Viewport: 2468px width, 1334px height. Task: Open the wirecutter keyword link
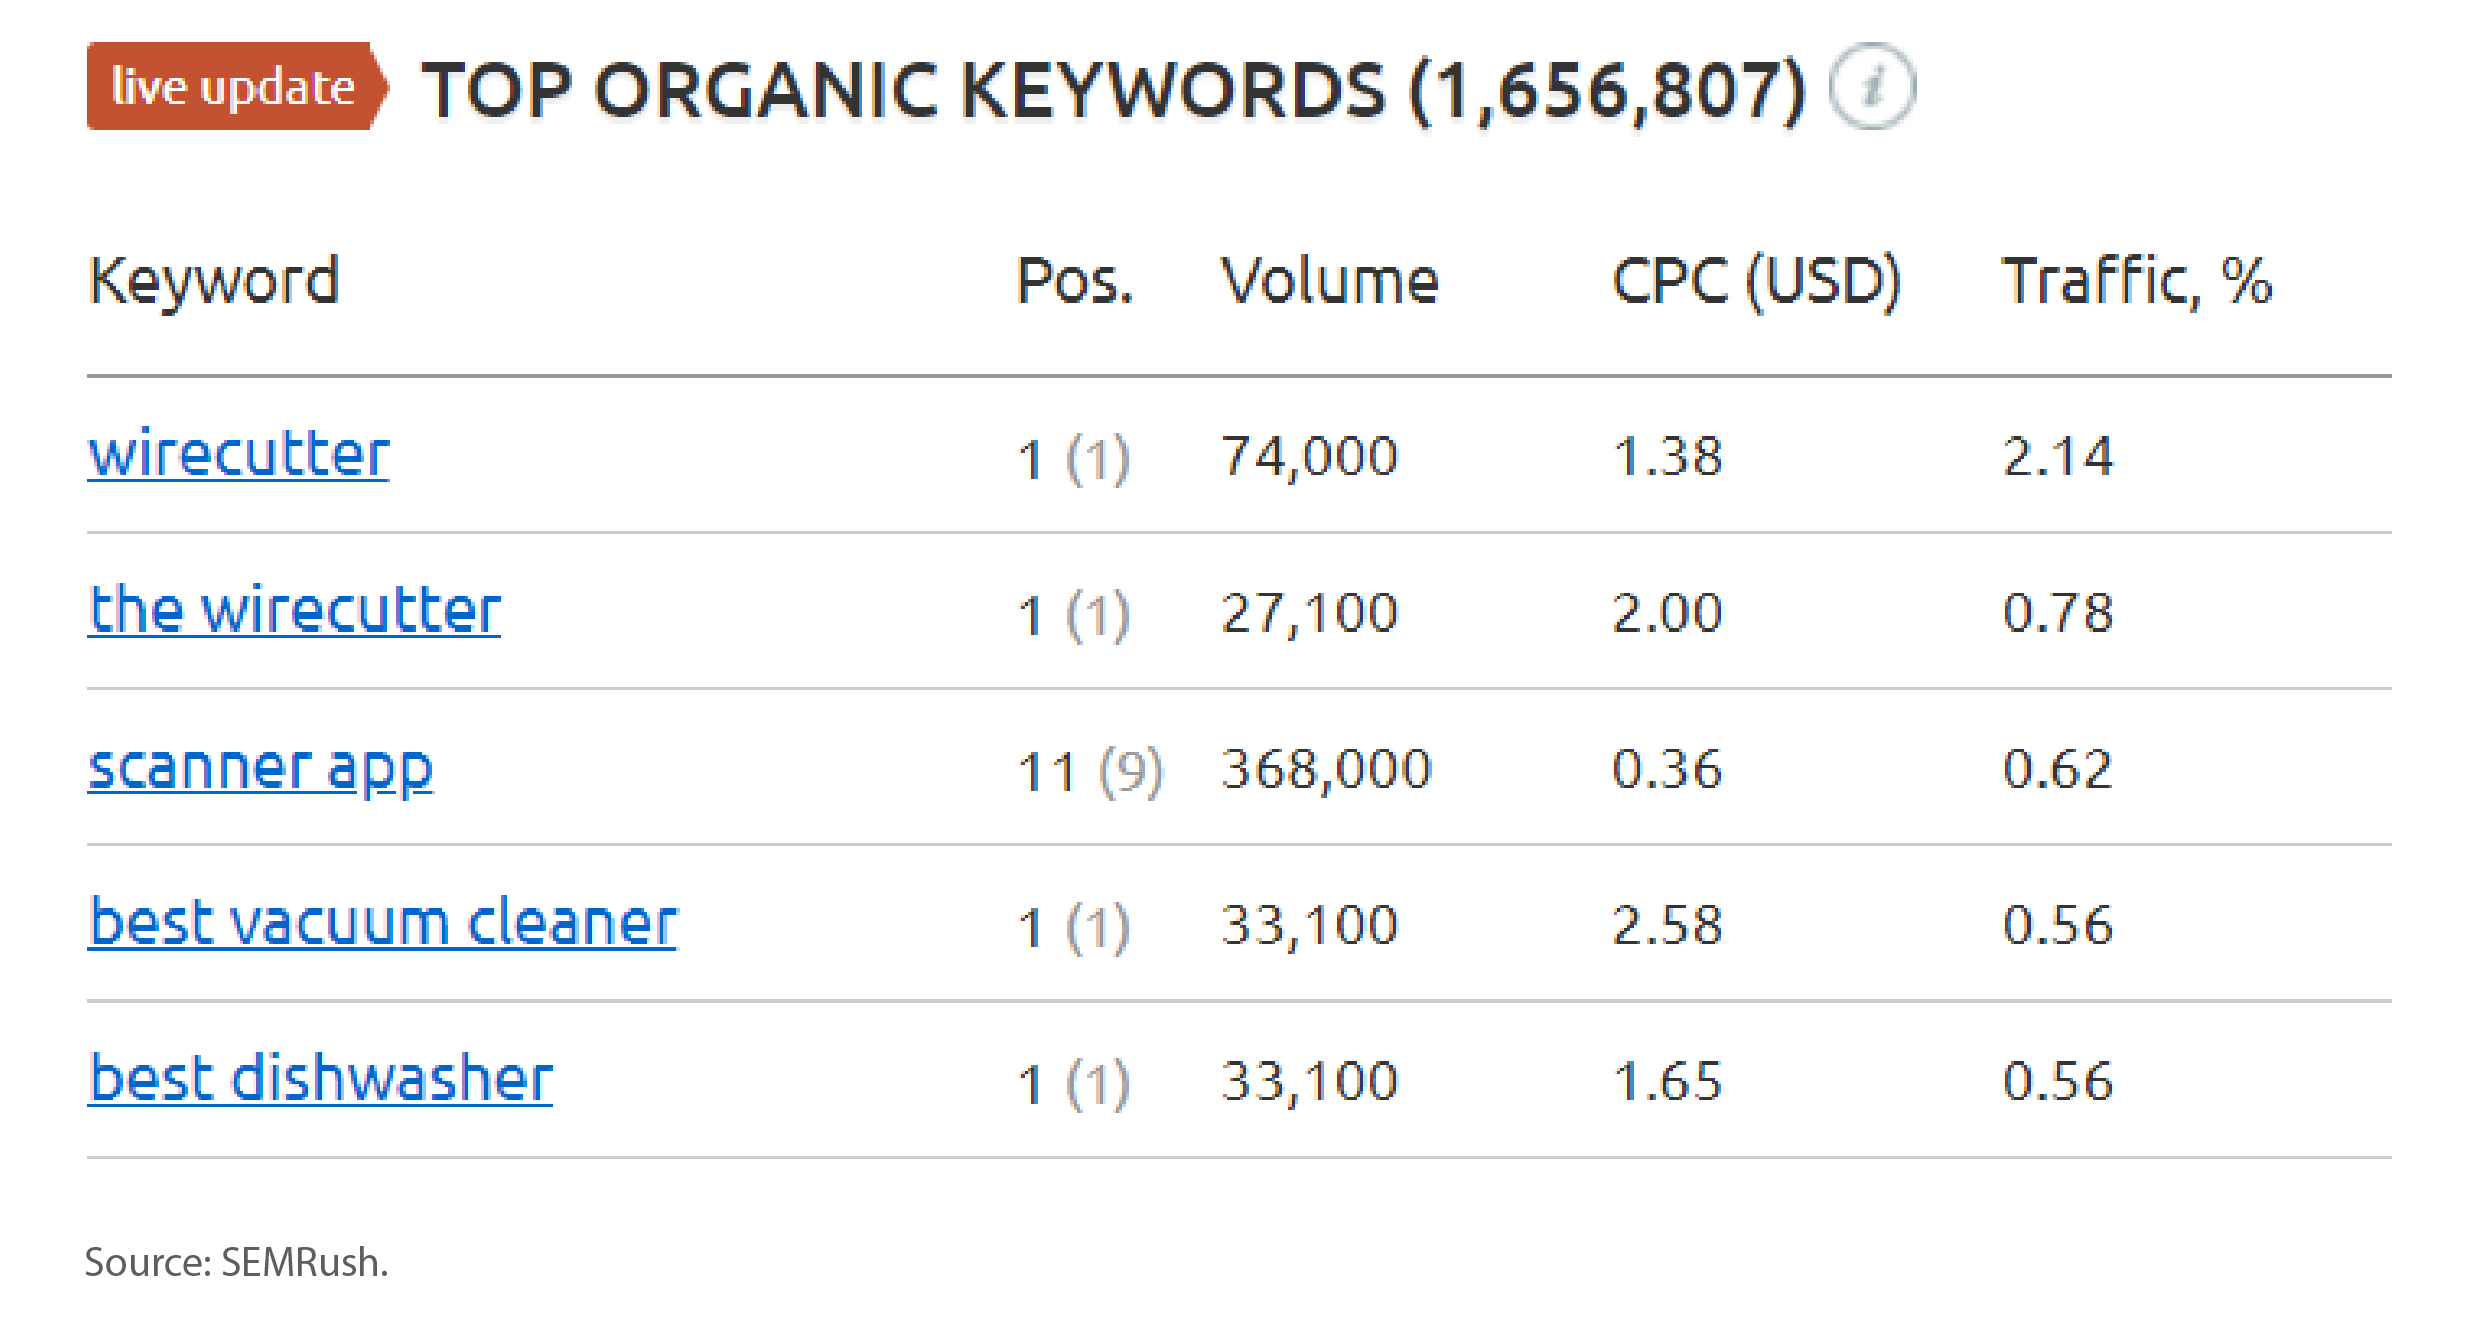pos(239,455)
